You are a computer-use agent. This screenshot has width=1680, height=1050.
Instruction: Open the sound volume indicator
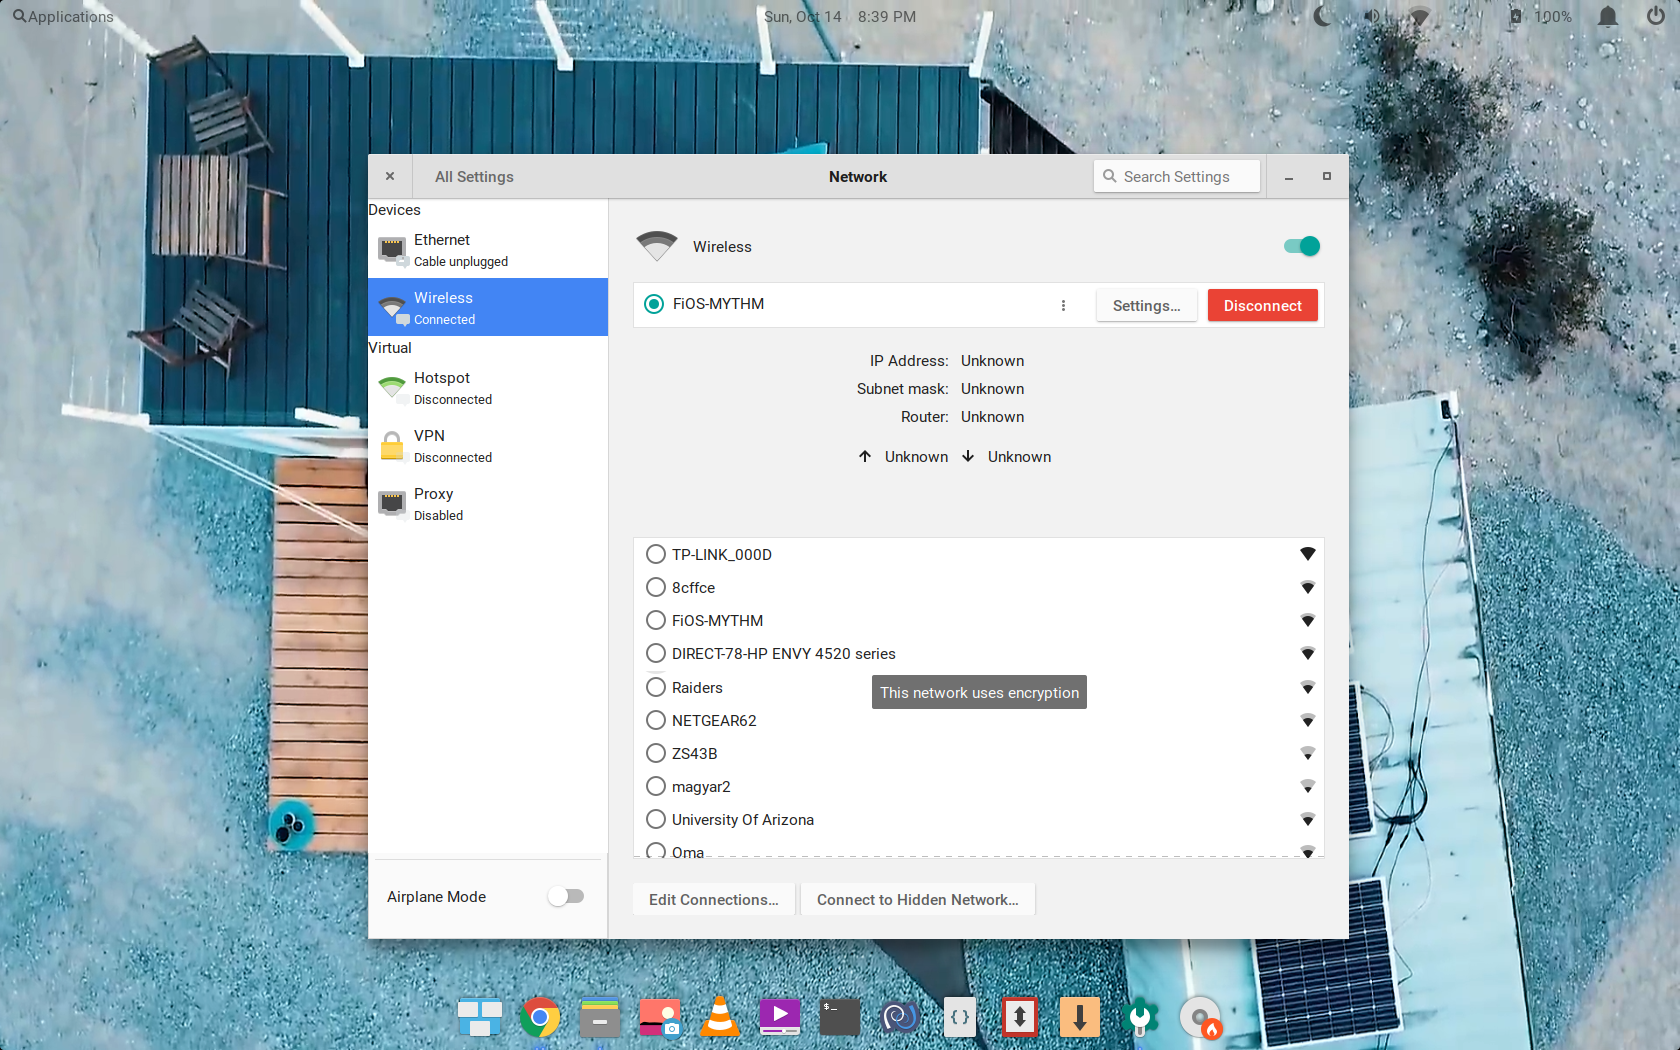(x=1372, y=16)
